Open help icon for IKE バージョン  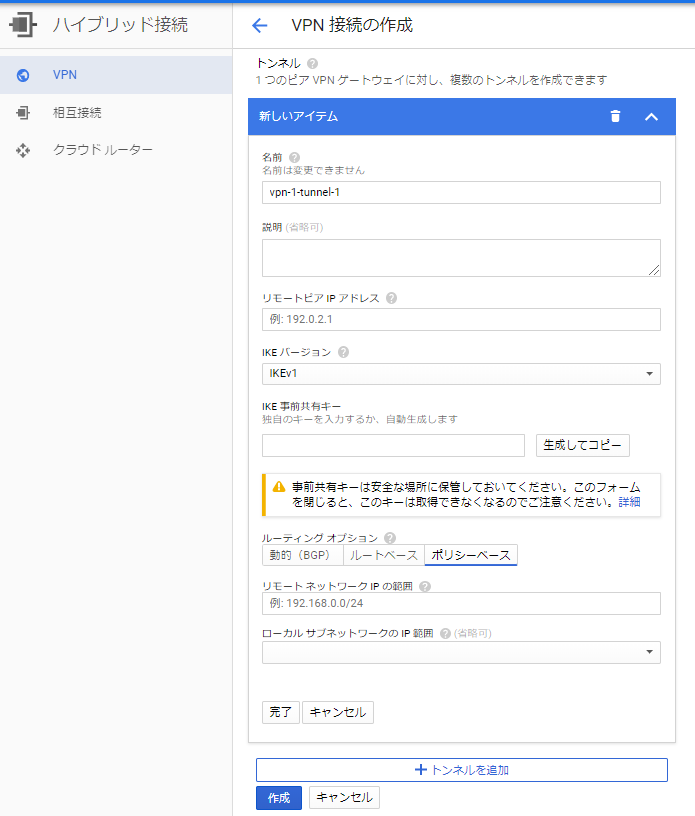343,352
